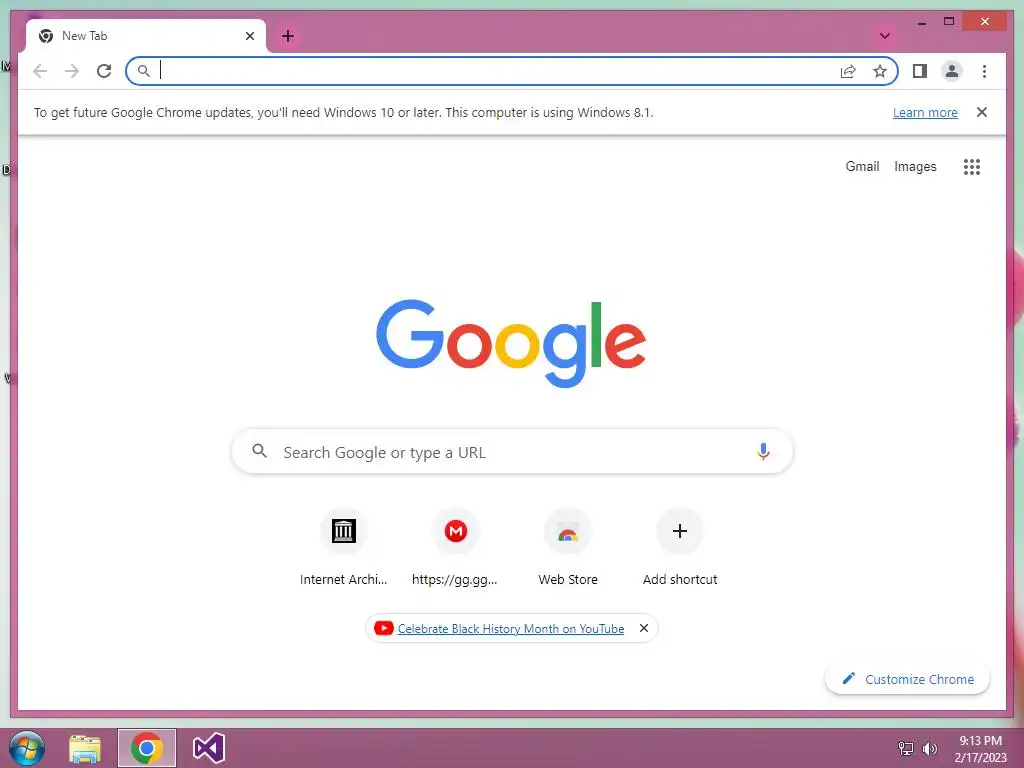Open the Internet Archive shortcut
The image size is (1024, 768).
(x=344, y=547)
